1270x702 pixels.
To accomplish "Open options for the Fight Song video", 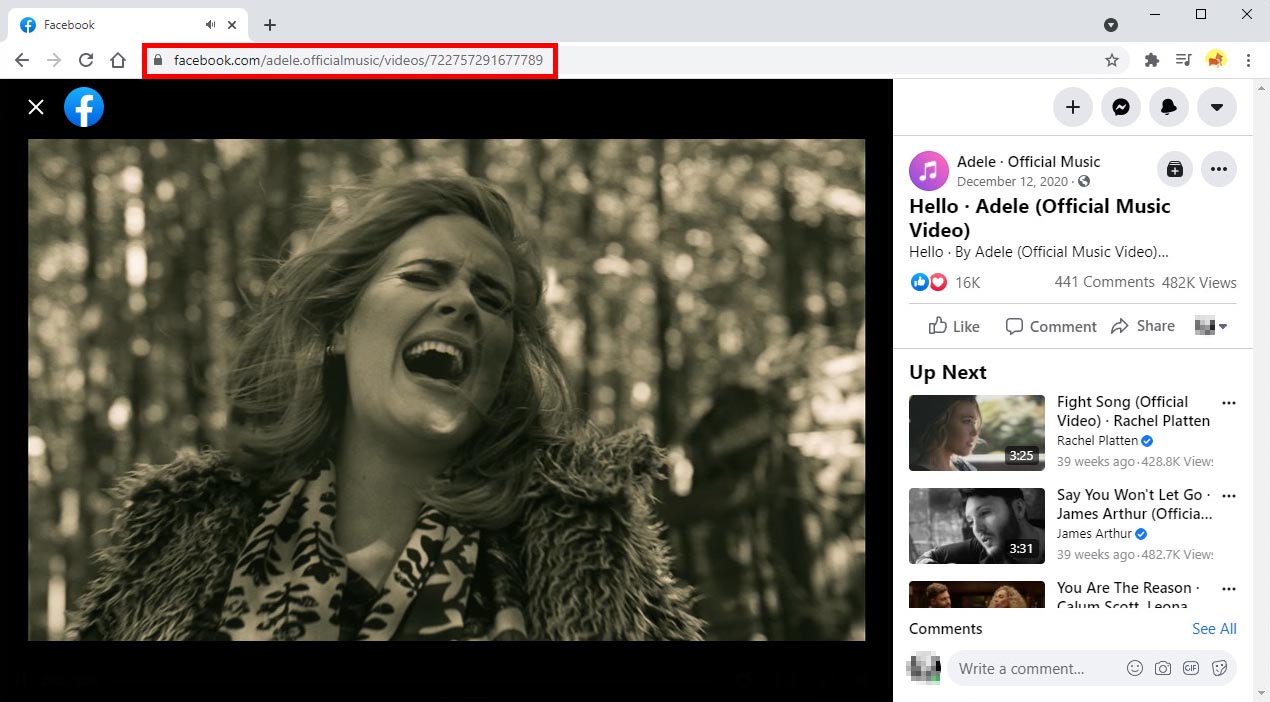I will (1229, 403).
